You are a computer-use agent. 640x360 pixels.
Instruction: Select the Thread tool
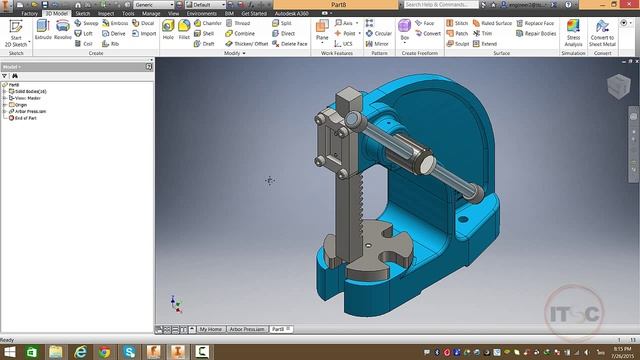[238, 23]
